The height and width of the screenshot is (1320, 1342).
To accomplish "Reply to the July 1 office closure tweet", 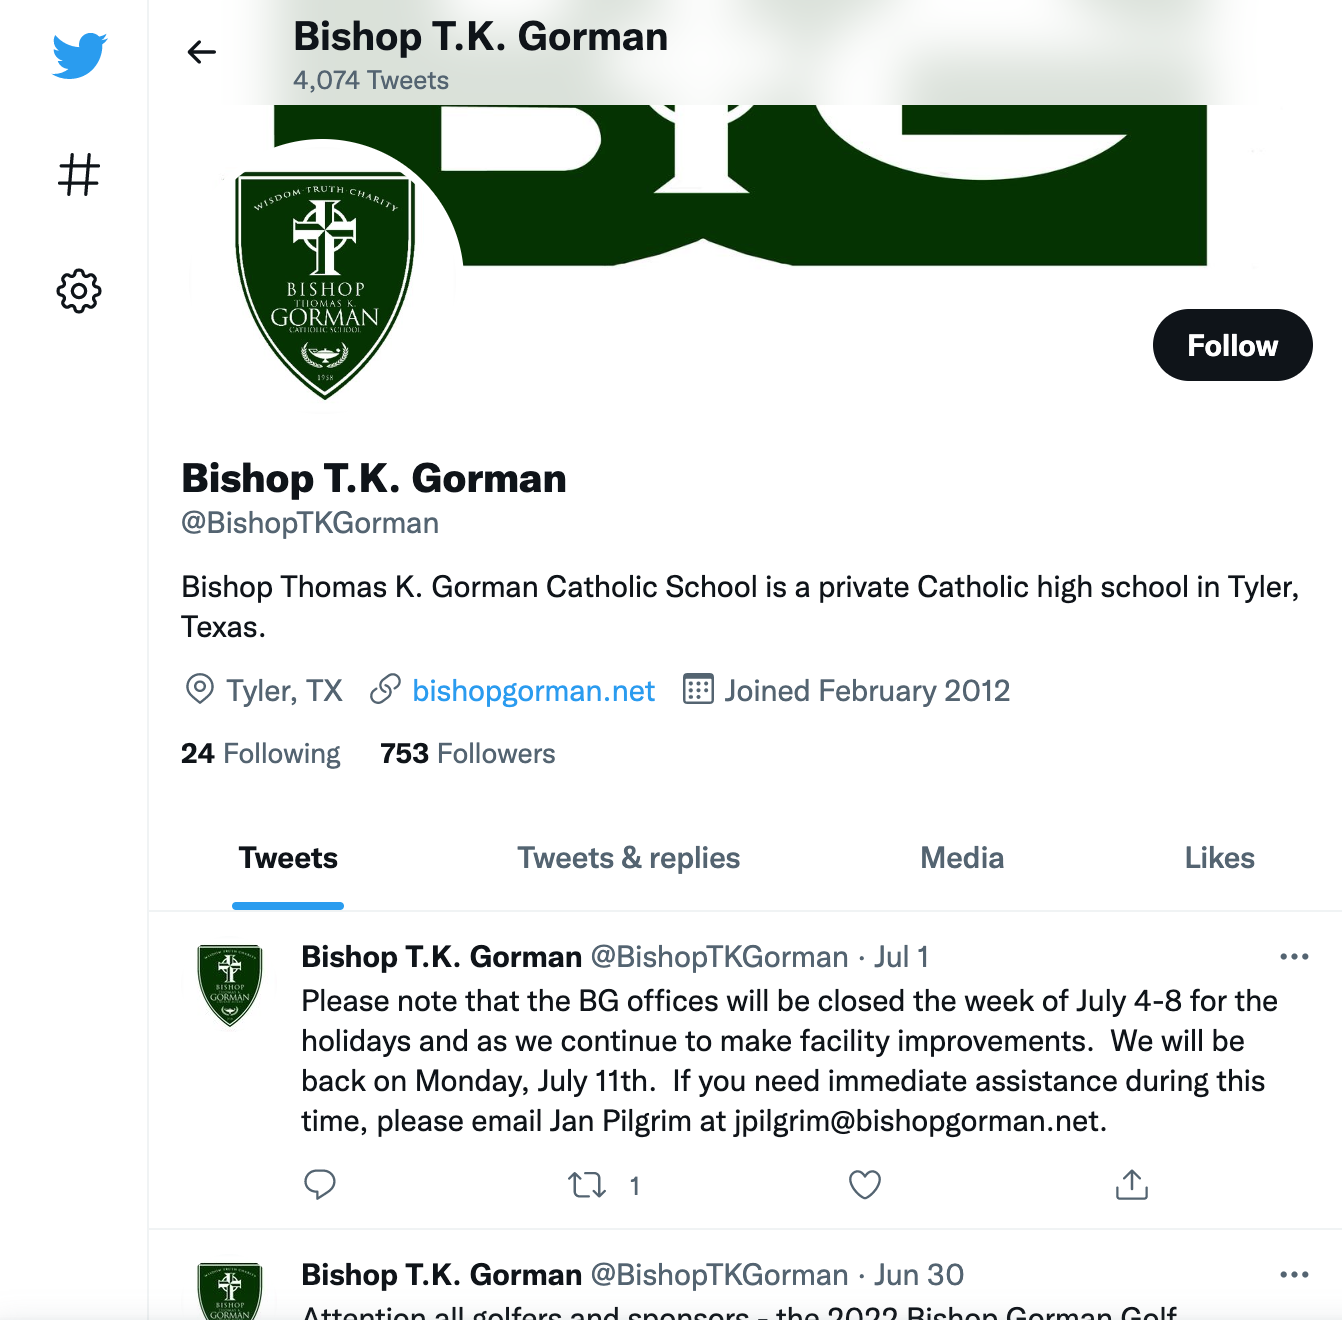I will click(320, 1185).
